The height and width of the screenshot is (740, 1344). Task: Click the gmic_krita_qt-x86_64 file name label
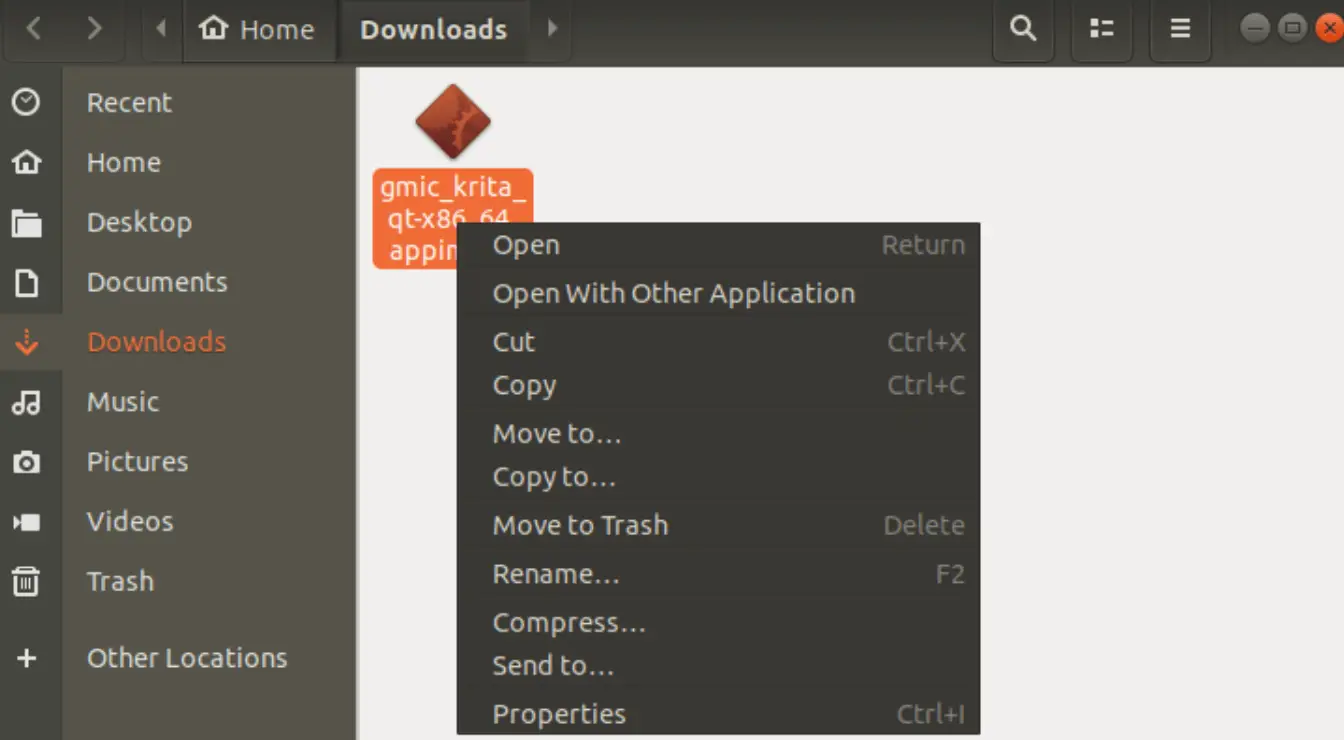tap(453, 218)
